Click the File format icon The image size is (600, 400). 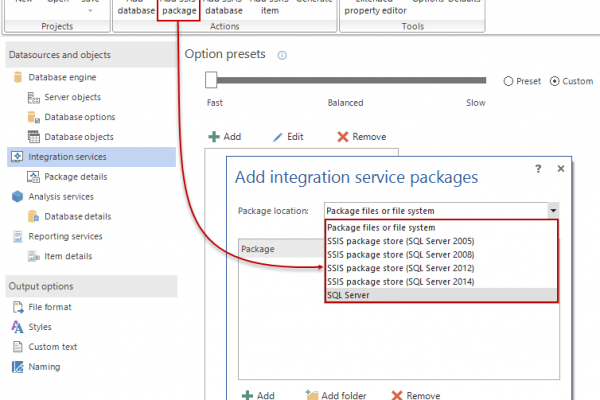coord(18,307)
